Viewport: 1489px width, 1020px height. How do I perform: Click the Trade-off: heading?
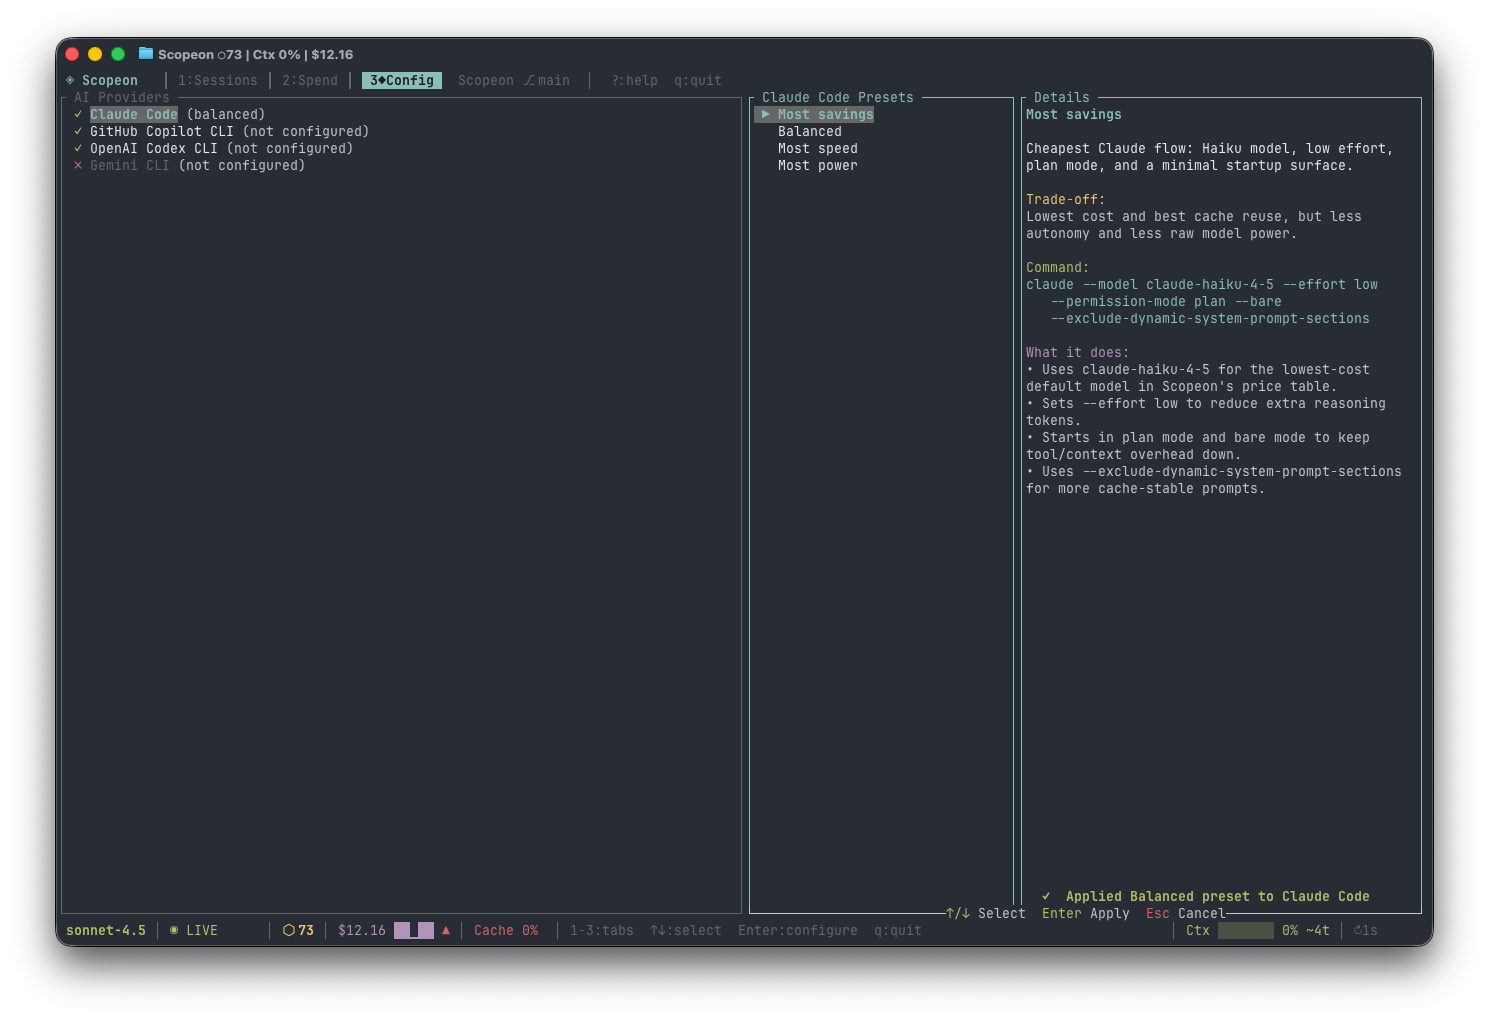[1066, 199]
